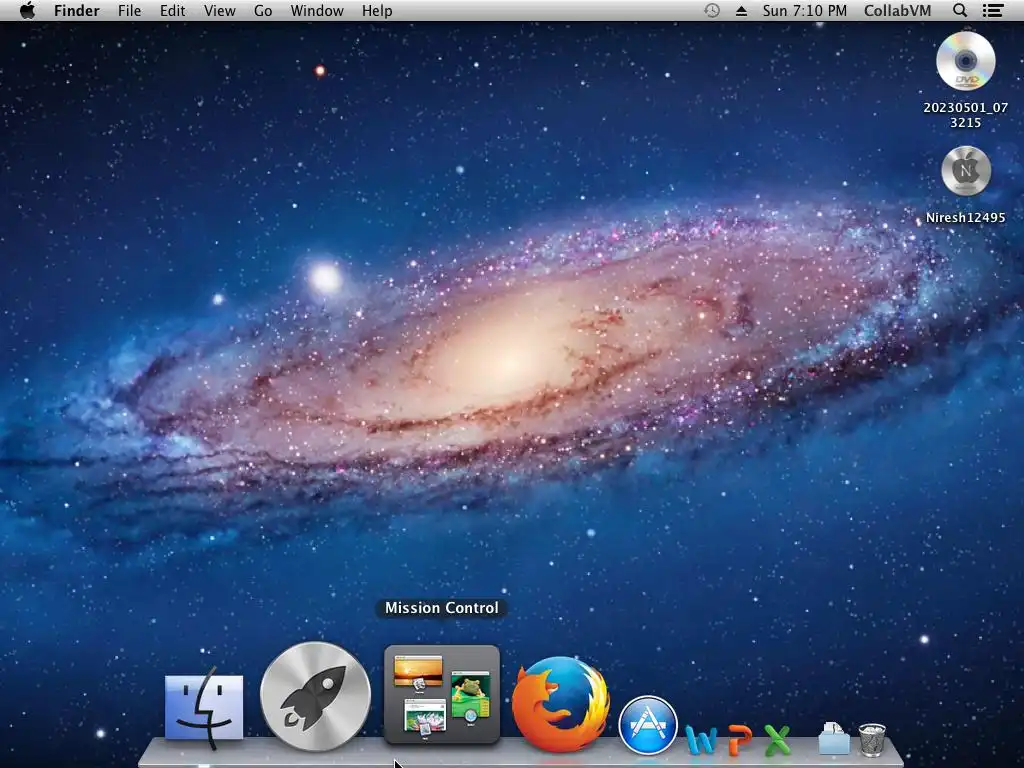
Task: Open the File menu
Action: [x=129, y=10]
